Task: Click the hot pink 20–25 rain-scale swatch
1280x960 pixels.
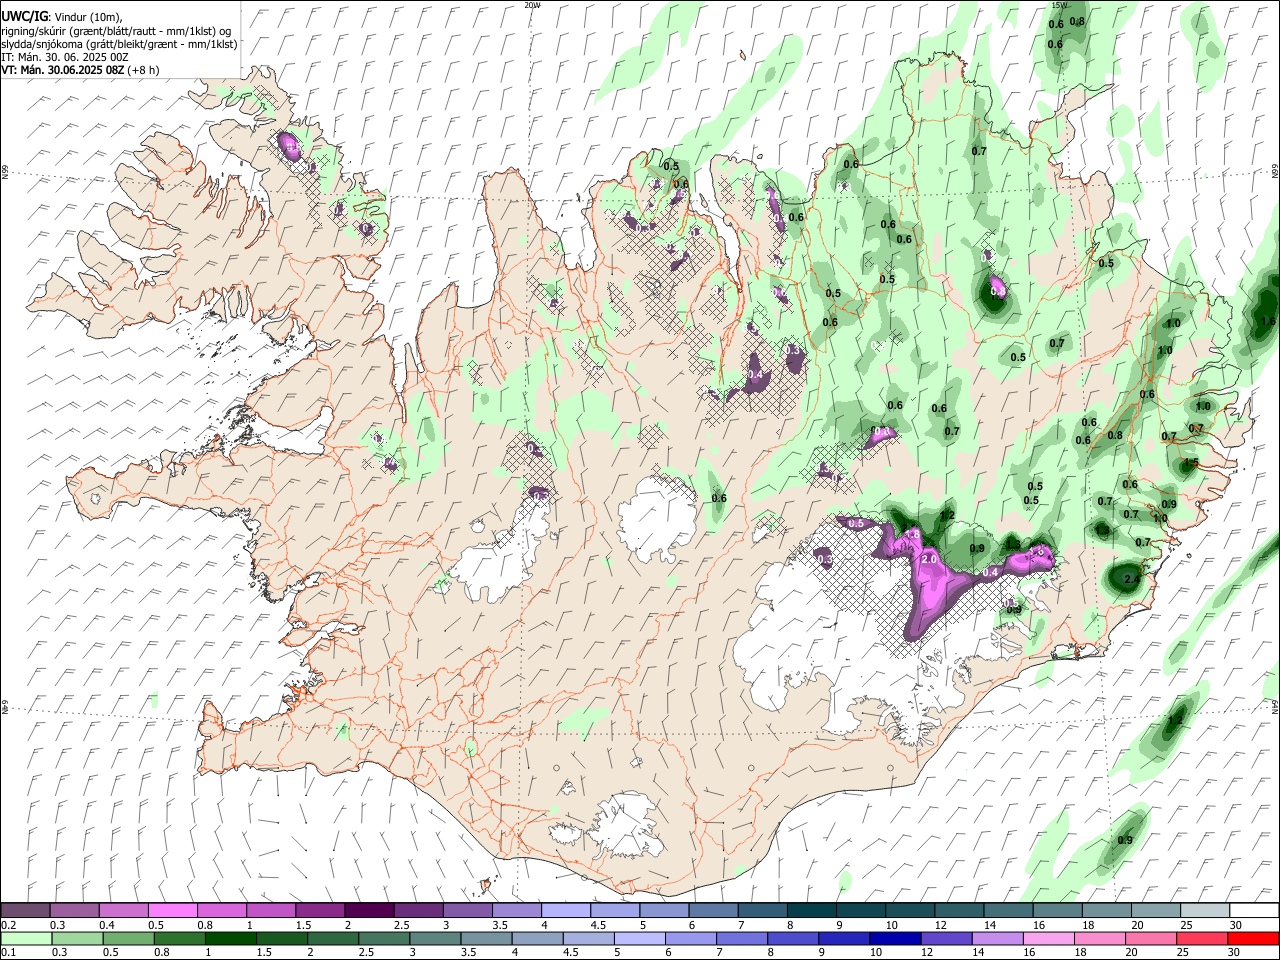Action: tap(1152, 938)
